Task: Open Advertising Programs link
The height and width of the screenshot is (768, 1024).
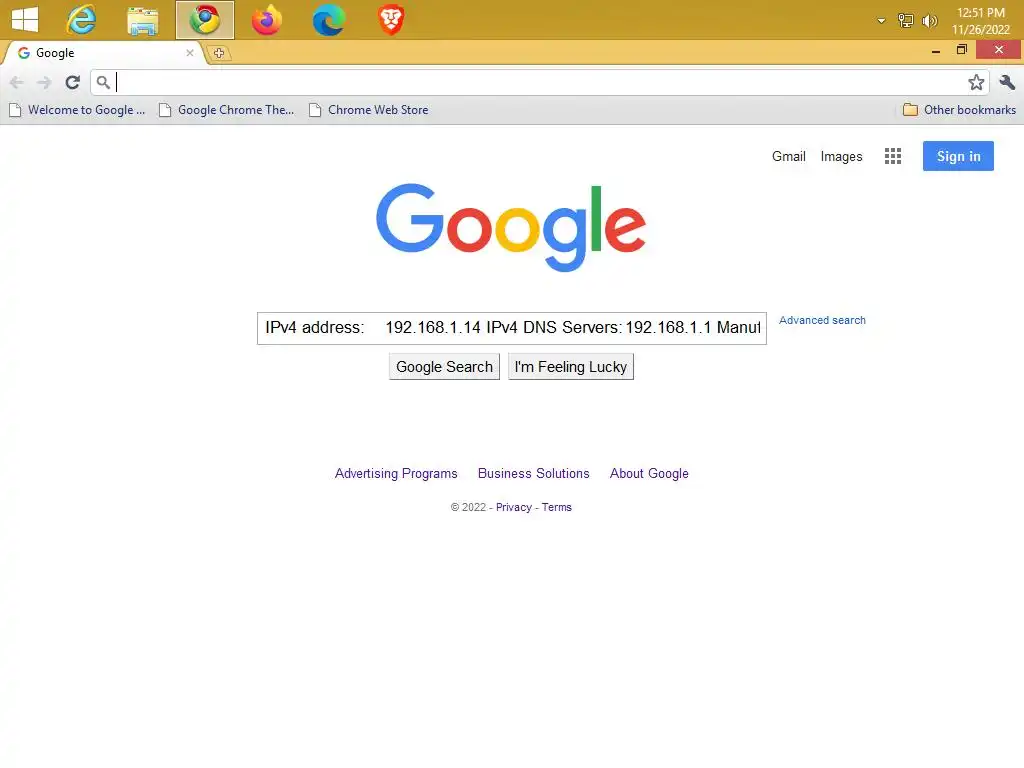Action: coord(396,473)
